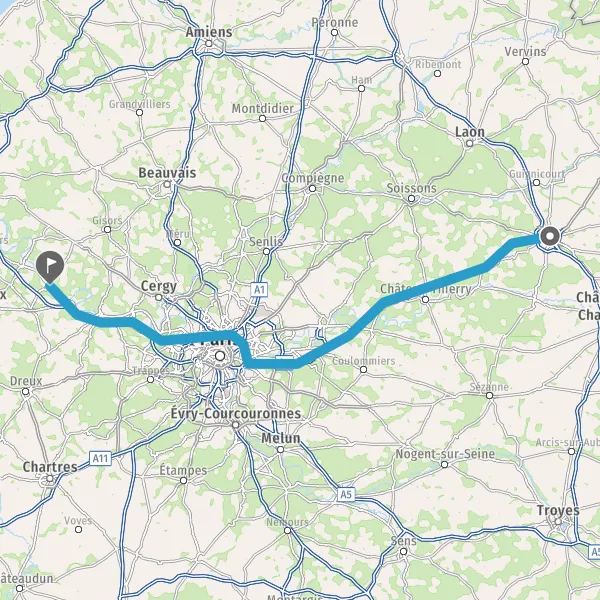Viewport: 600px width, 600px height.
Task: Select the A11 highway shield
Action: pyautogui.click(x=101, y=458)
